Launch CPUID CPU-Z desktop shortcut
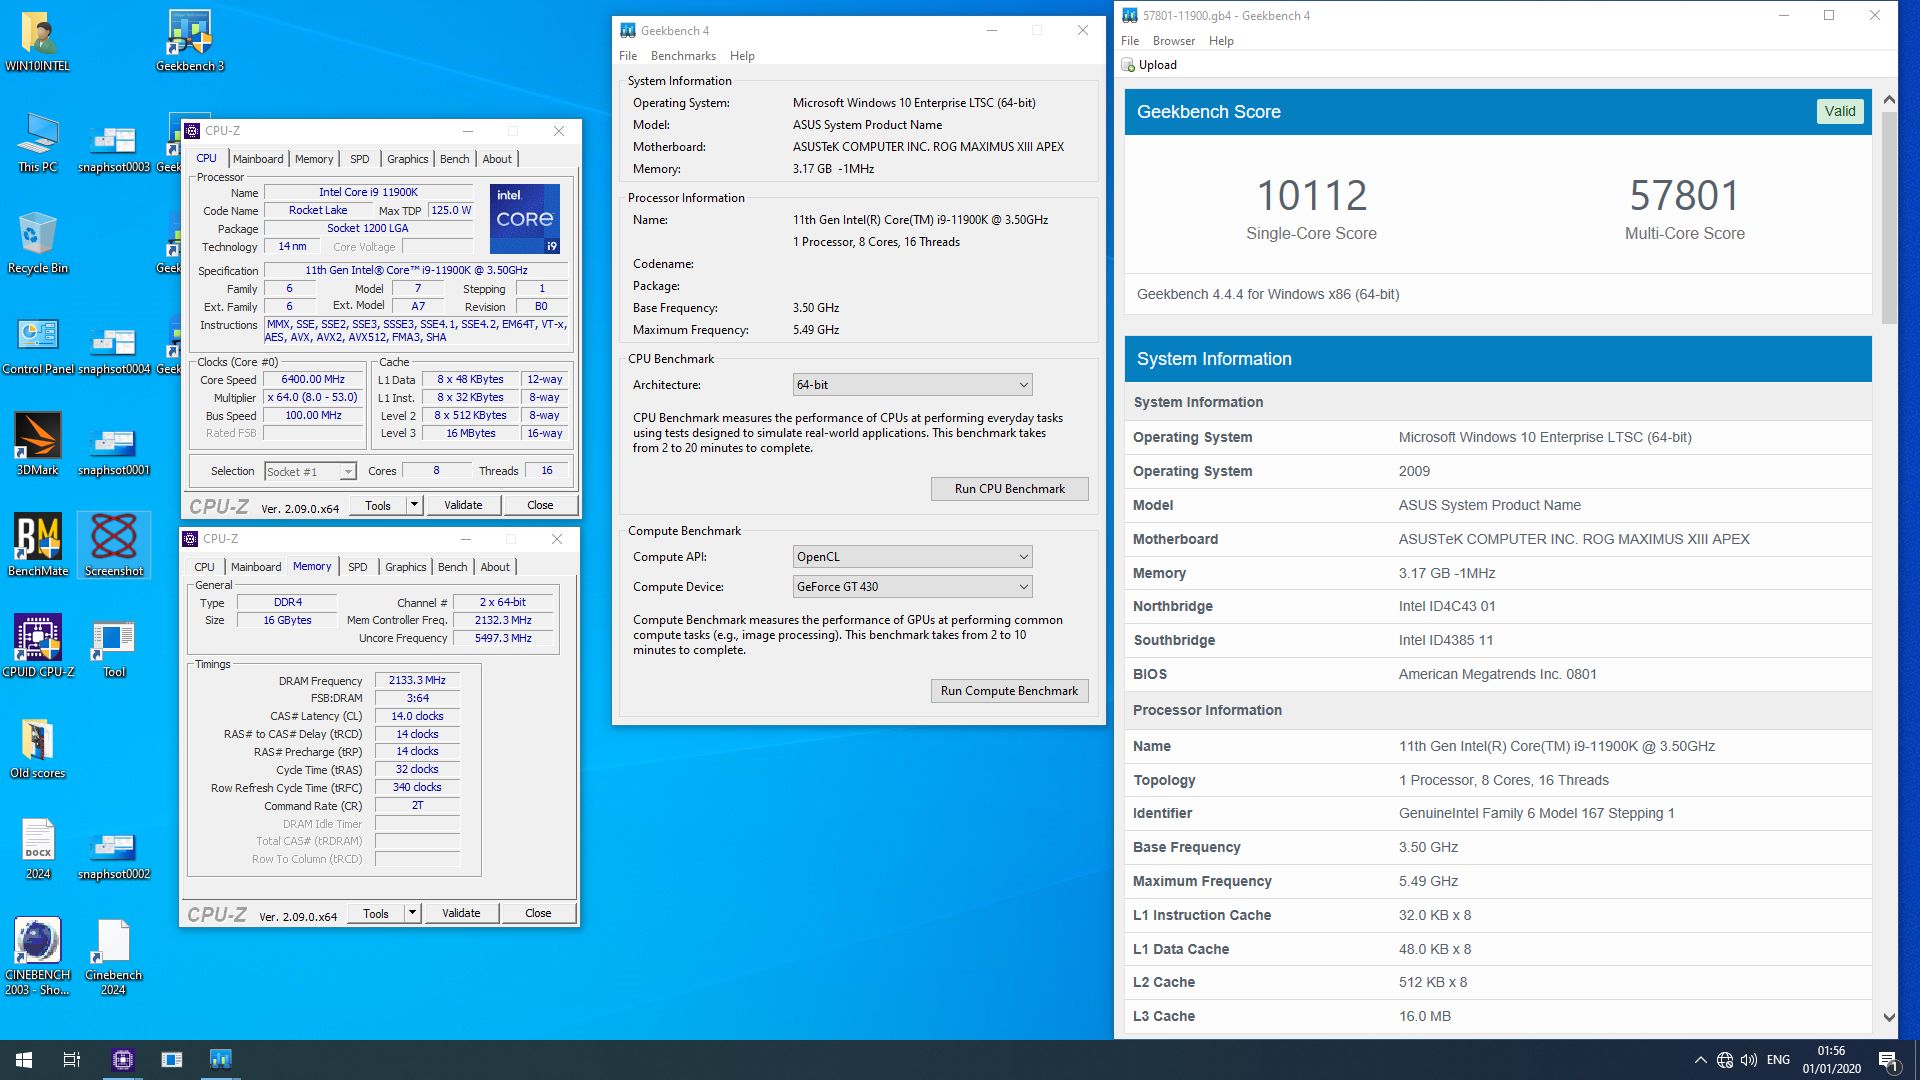Screen dimensions: 1920x1080 38,648
